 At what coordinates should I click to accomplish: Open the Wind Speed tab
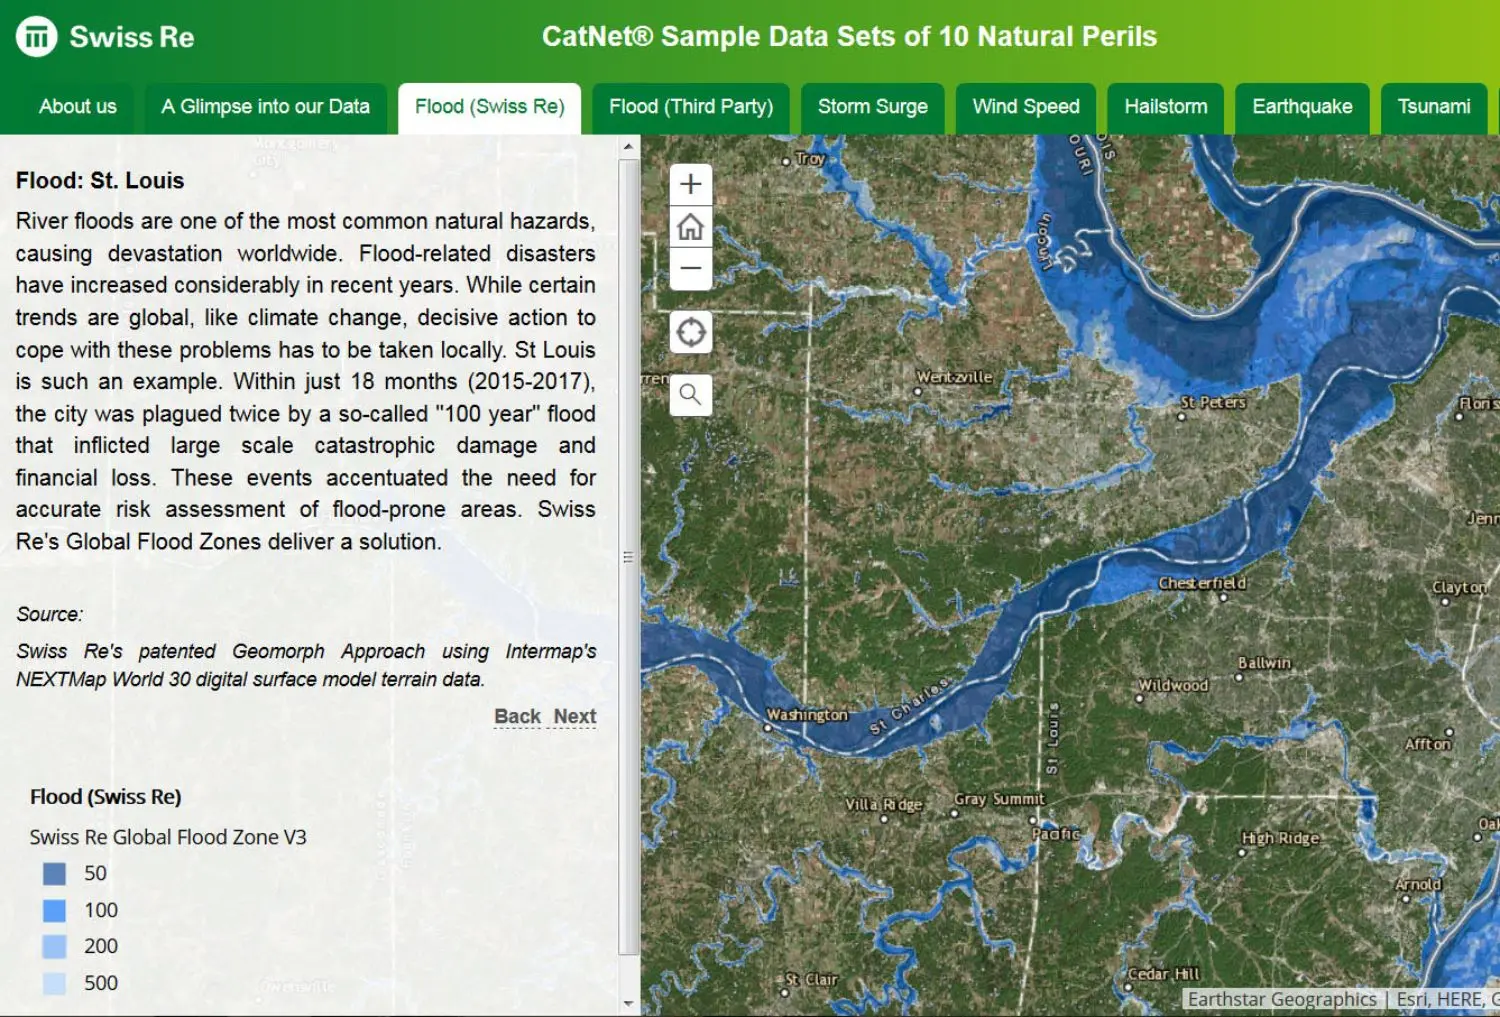pos(1025,107)
